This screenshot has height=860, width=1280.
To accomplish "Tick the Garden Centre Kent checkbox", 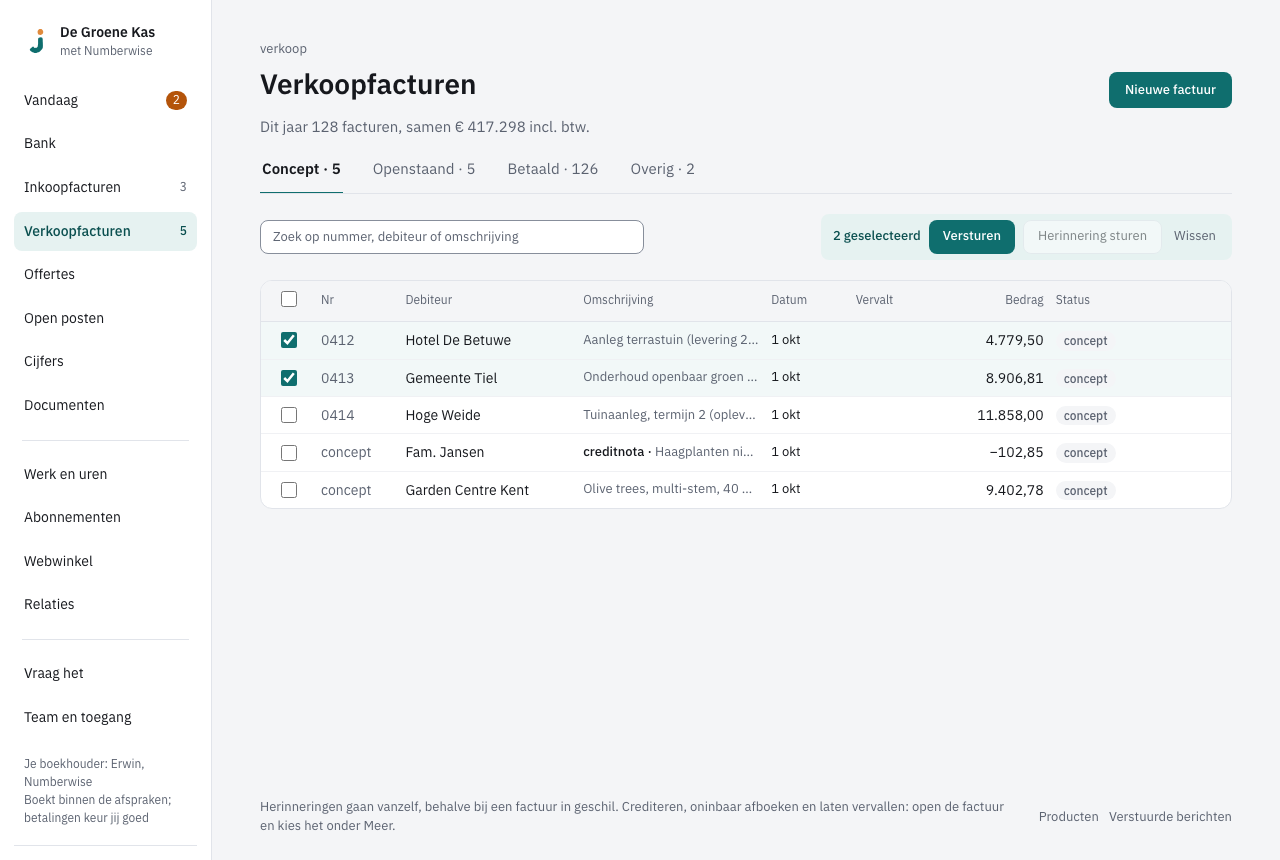I will [x=289, y=490].
